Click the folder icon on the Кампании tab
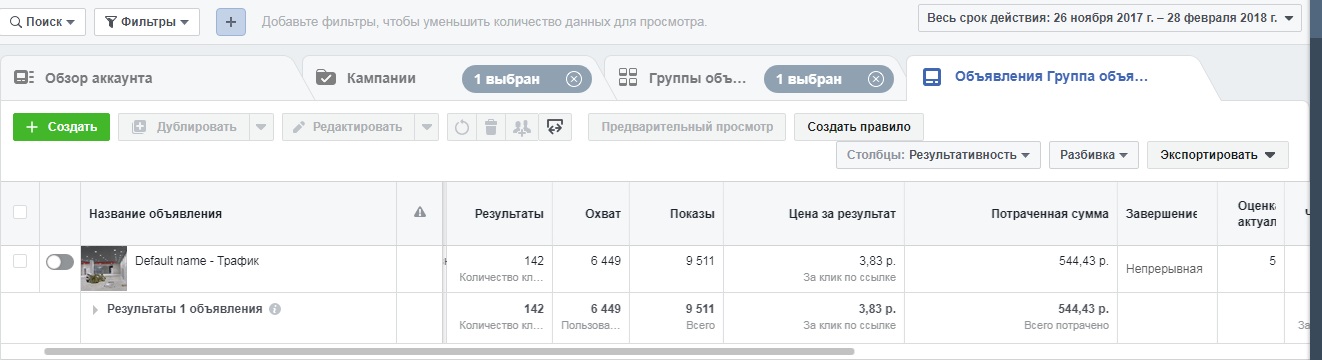 tap(326, 78)
